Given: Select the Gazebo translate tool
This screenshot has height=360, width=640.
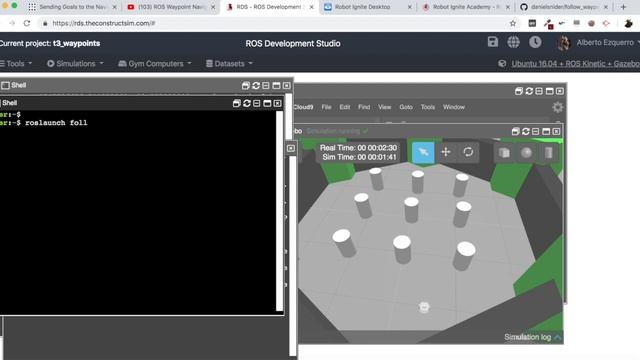Looking at the screenshot, I should coord(446,152).
